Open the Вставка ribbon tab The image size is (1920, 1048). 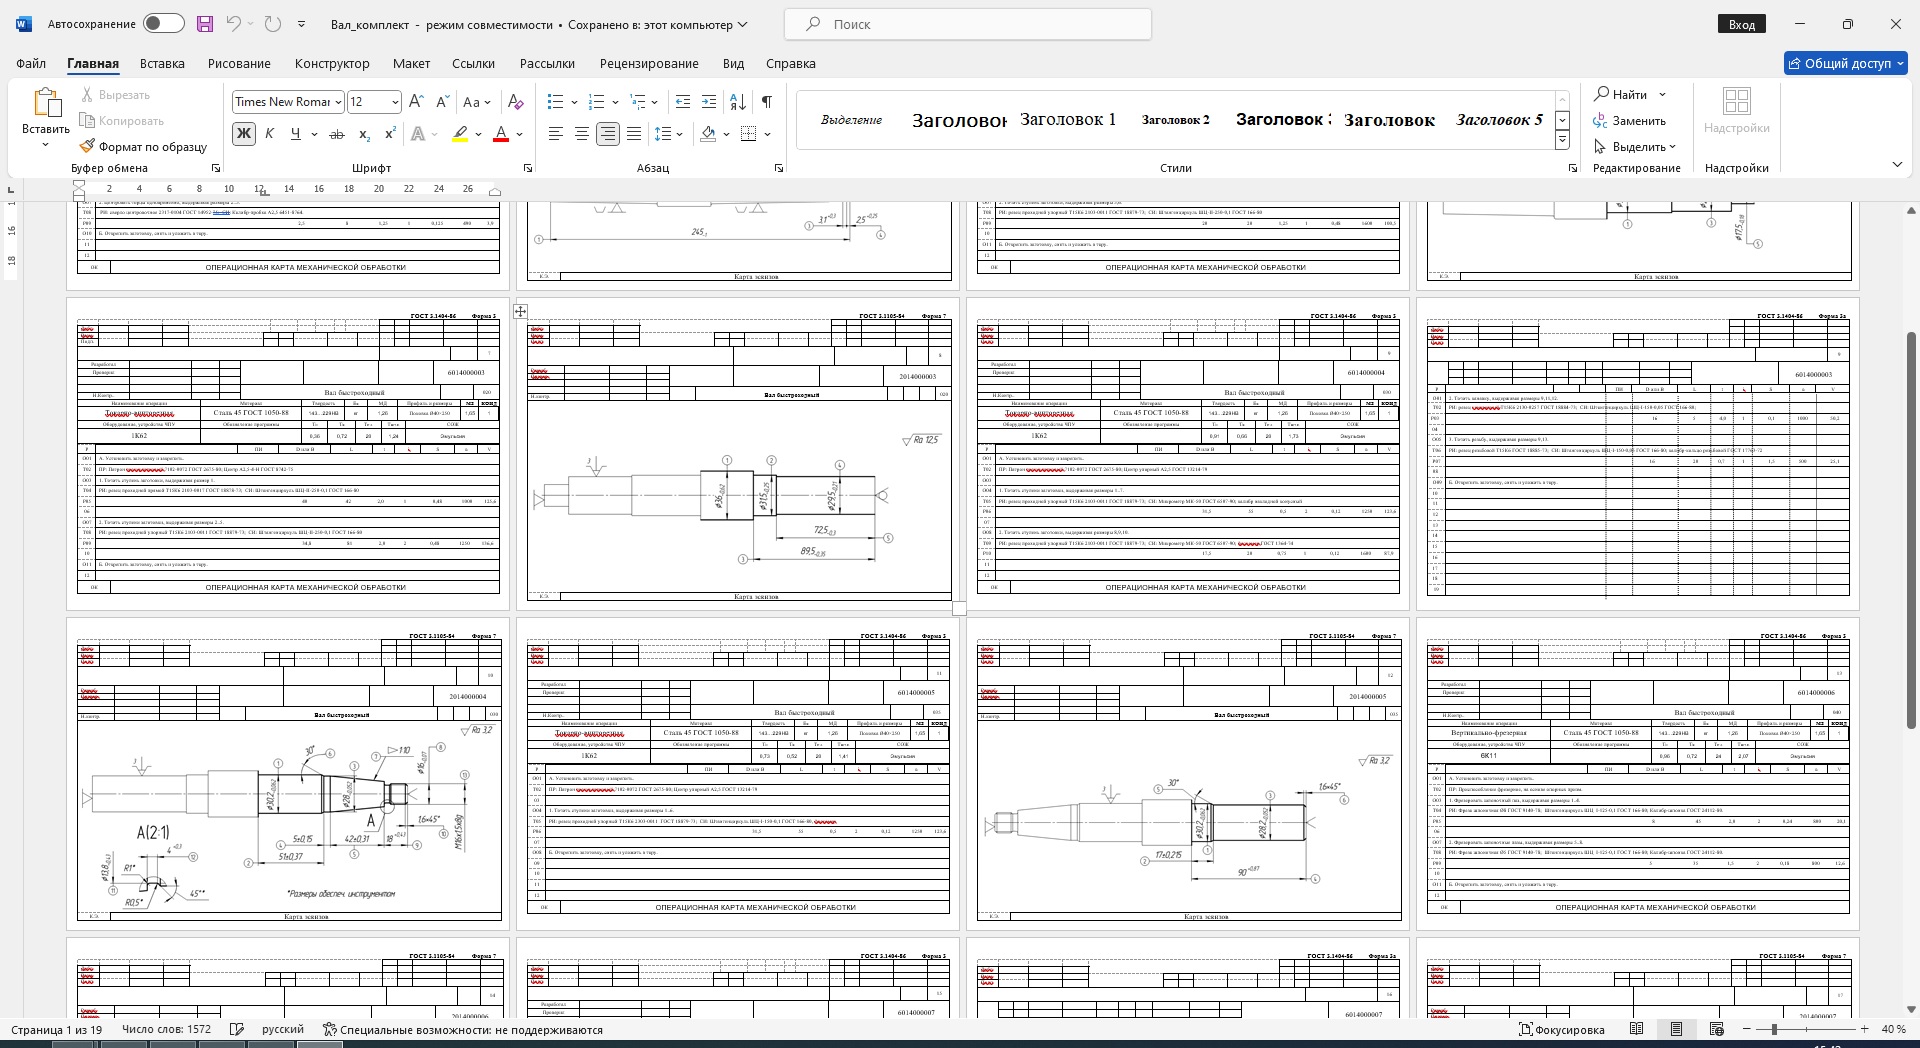(162, 63)
